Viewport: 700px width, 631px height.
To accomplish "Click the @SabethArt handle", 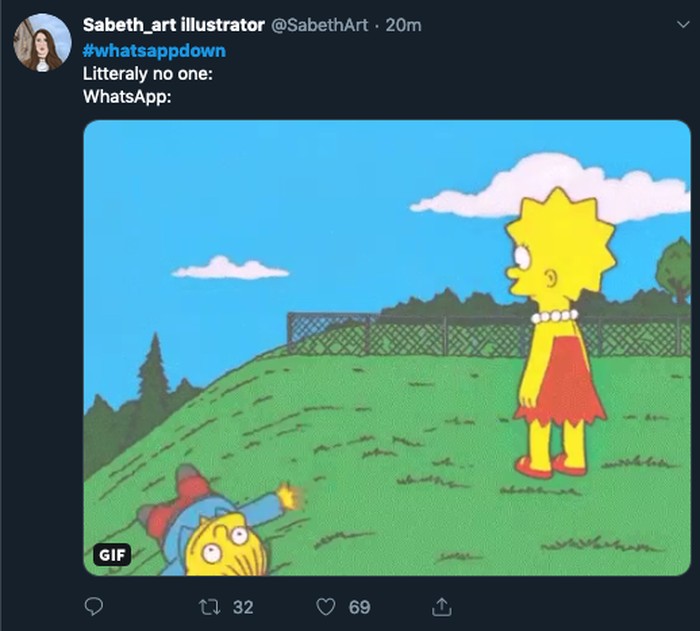I will click(x=320, y=25).
